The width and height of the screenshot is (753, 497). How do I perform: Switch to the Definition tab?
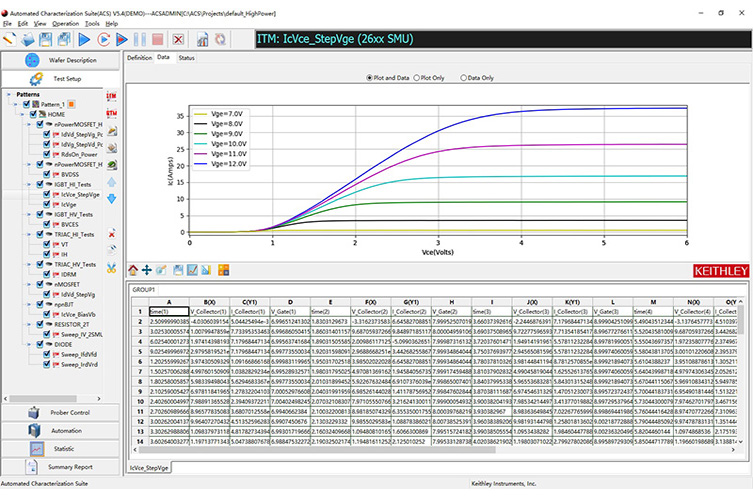point(138,58)
